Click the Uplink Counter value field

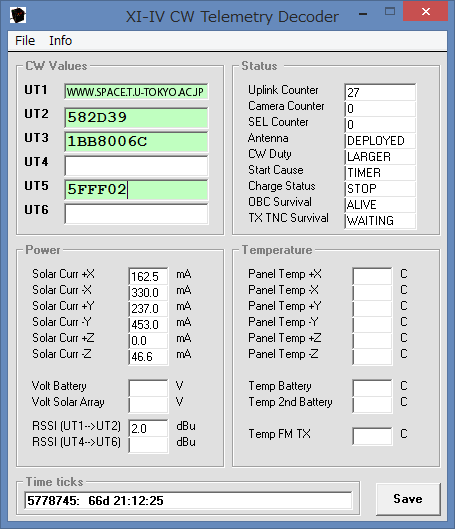click(380, 92)
